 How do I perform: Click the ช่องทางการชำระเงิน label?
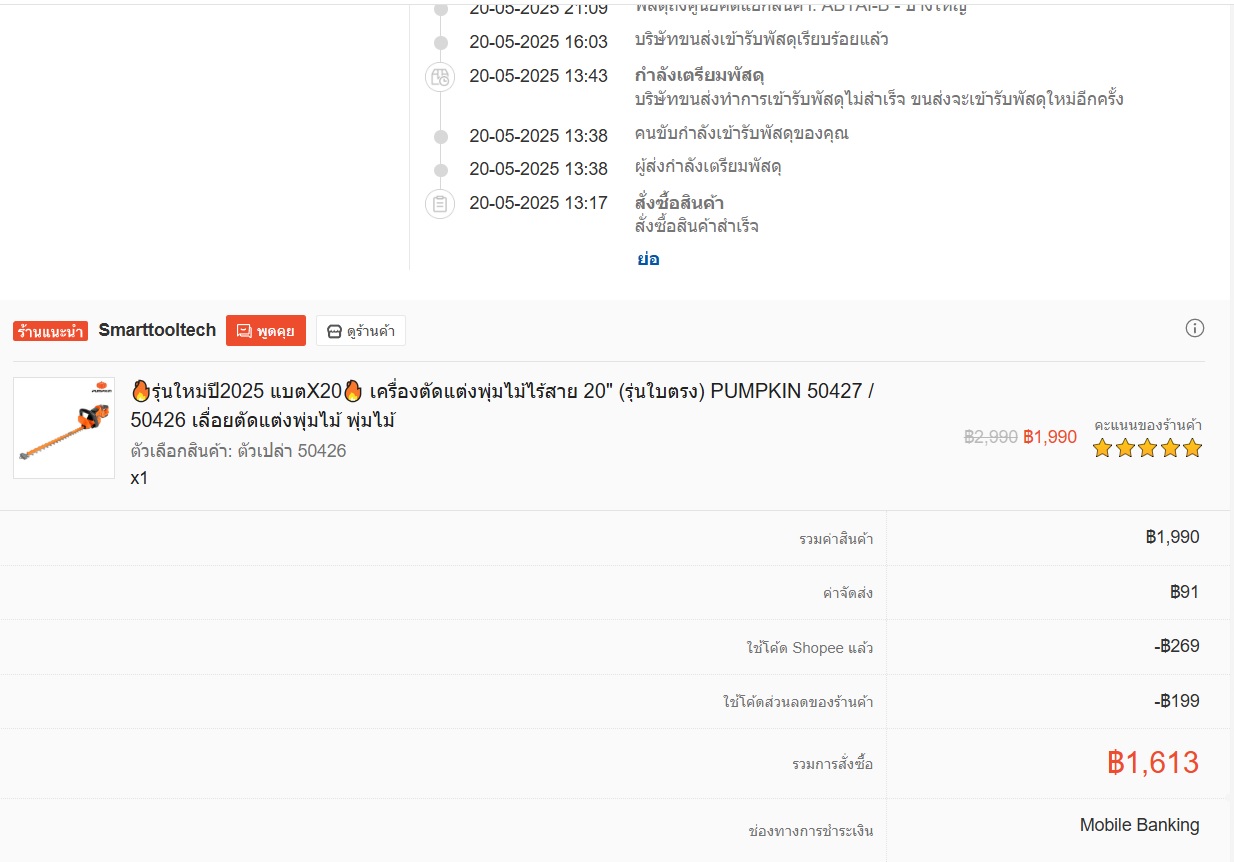[811, 831]
